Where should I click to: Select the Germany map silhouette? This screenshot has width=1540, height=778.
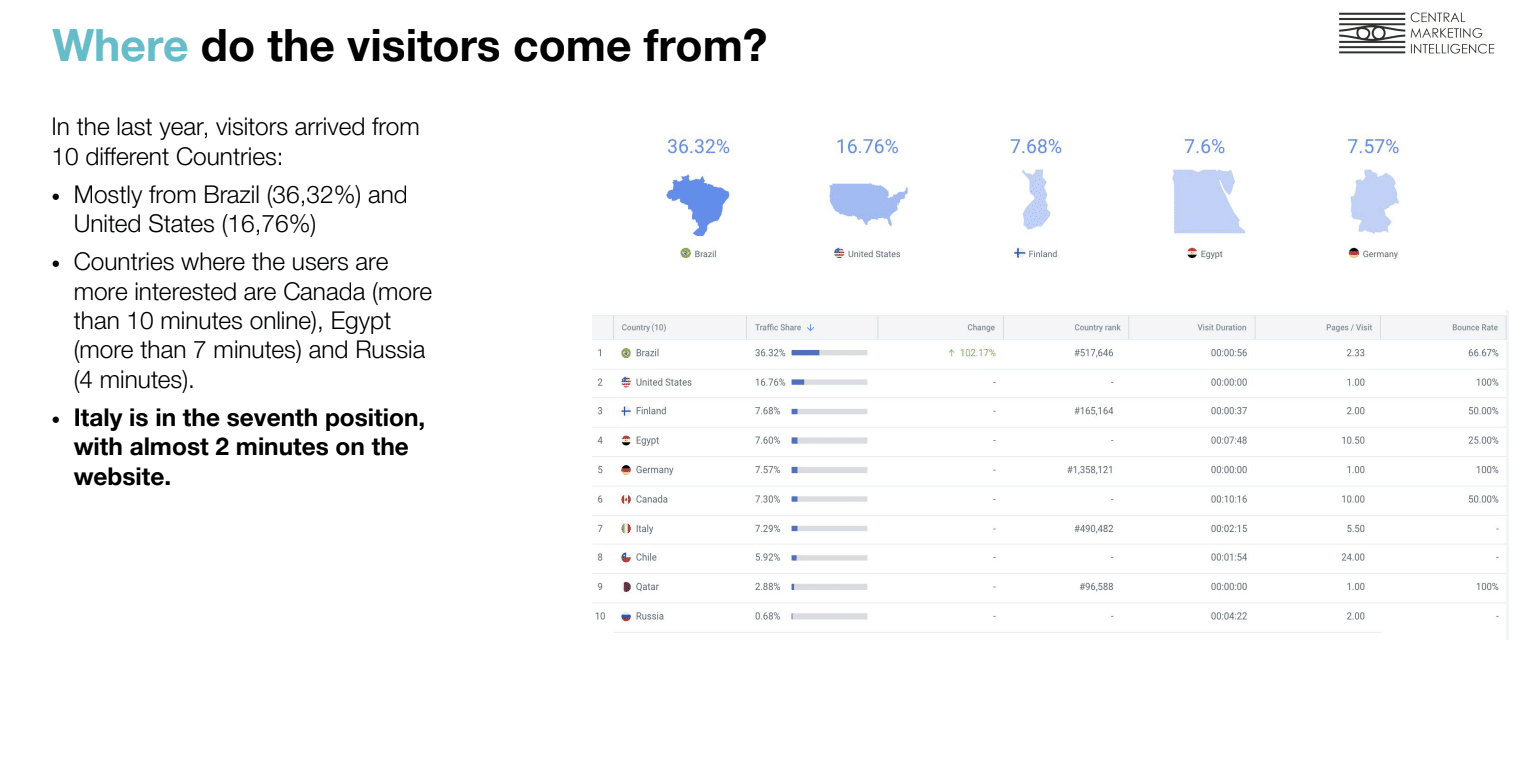(1373, 201)
